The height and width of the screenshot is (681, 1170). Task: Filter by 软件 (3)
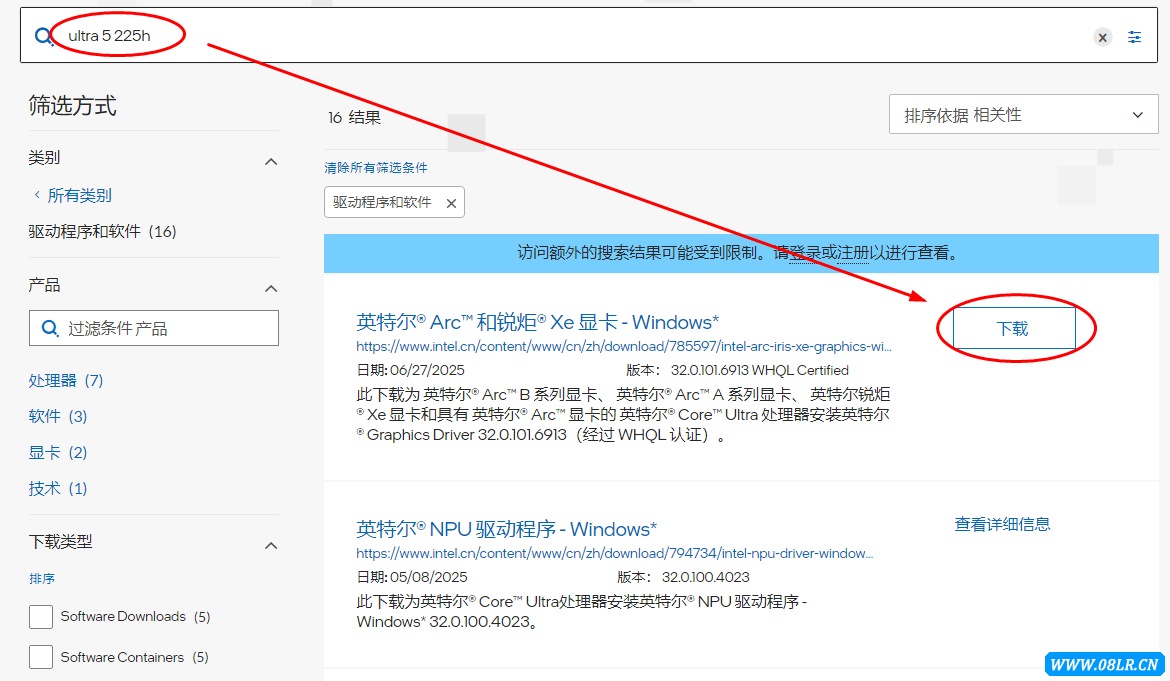pos(57,416)
